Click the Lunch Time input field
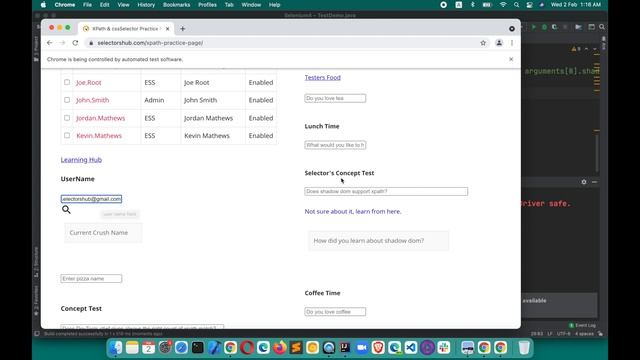 point(335,145)
